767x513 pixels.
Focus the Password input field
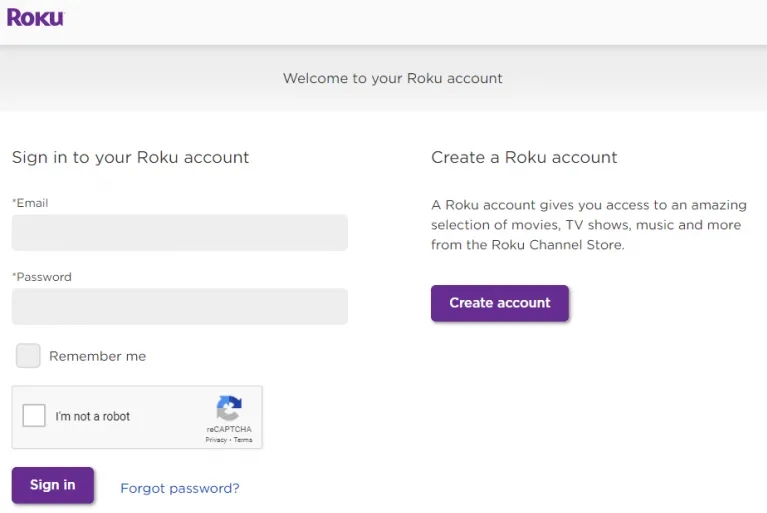coord(180,307)
